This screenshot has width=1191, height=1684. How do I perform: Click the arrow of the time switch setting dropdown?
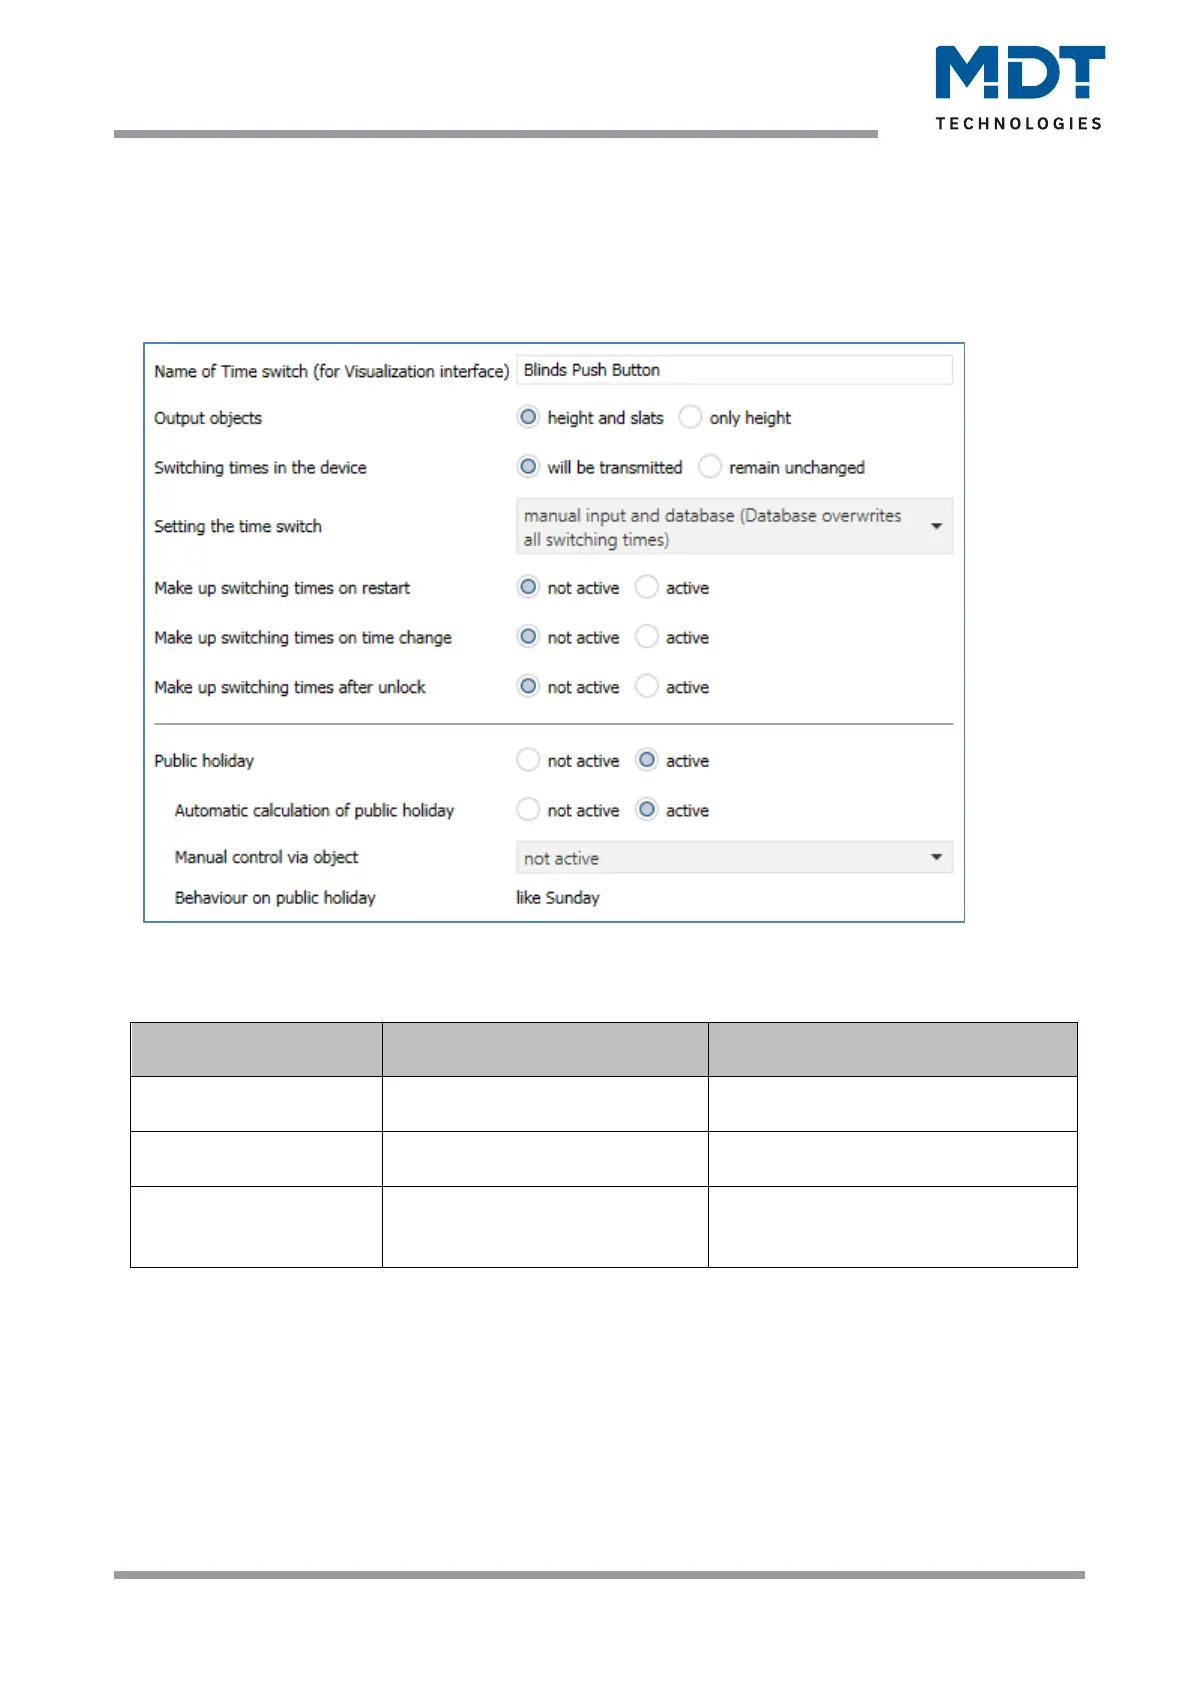tap(936, 526)
